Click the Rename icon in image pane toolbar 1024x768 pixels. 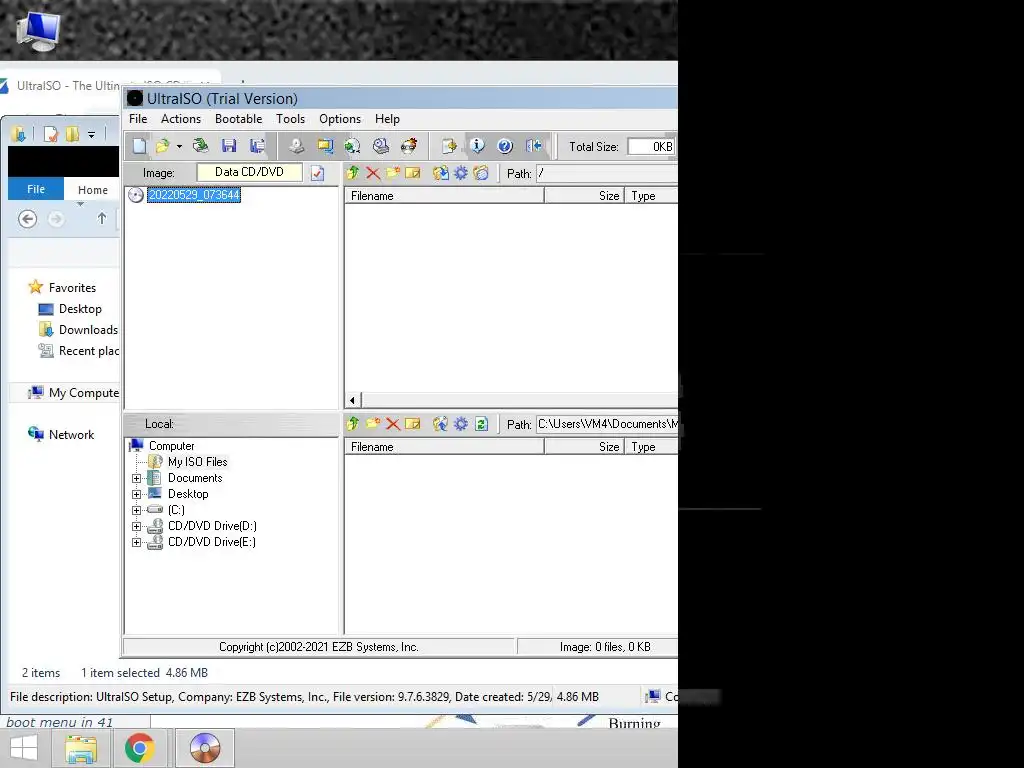pos(413,173)
